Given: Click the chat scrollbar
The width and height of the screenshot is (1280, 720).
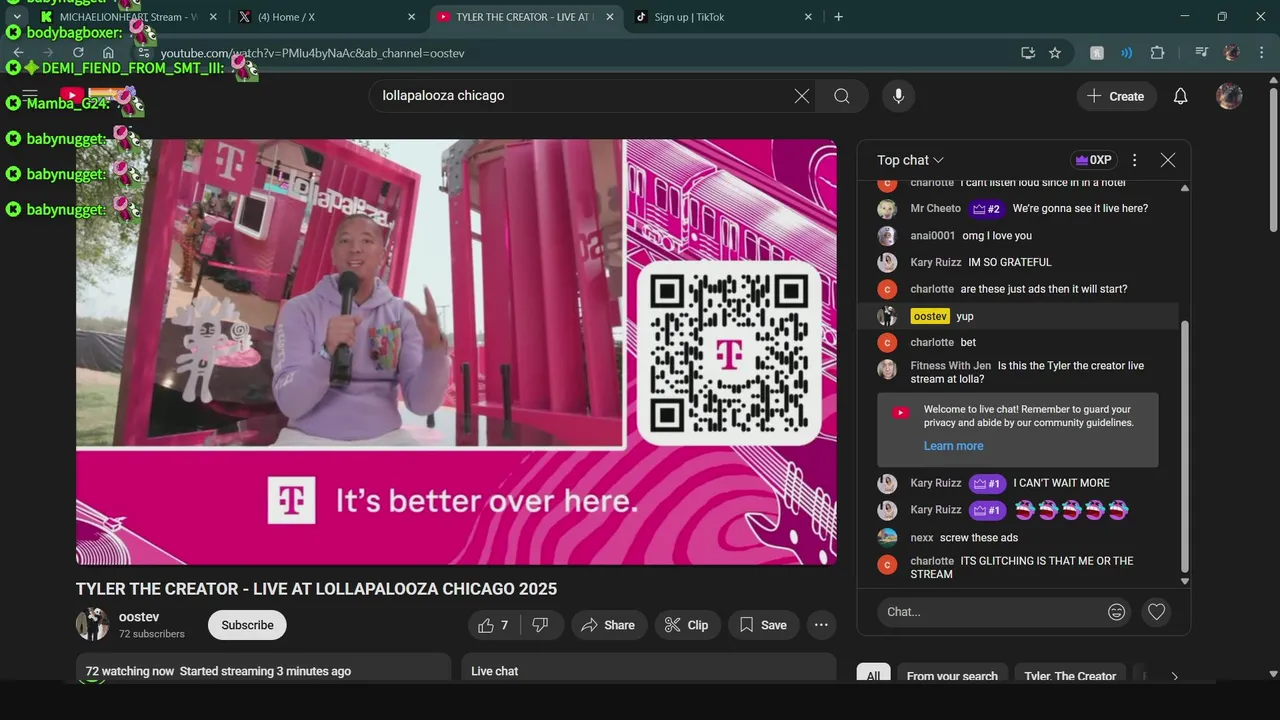Looking at the screenshot, I should tap(1185, 445).
